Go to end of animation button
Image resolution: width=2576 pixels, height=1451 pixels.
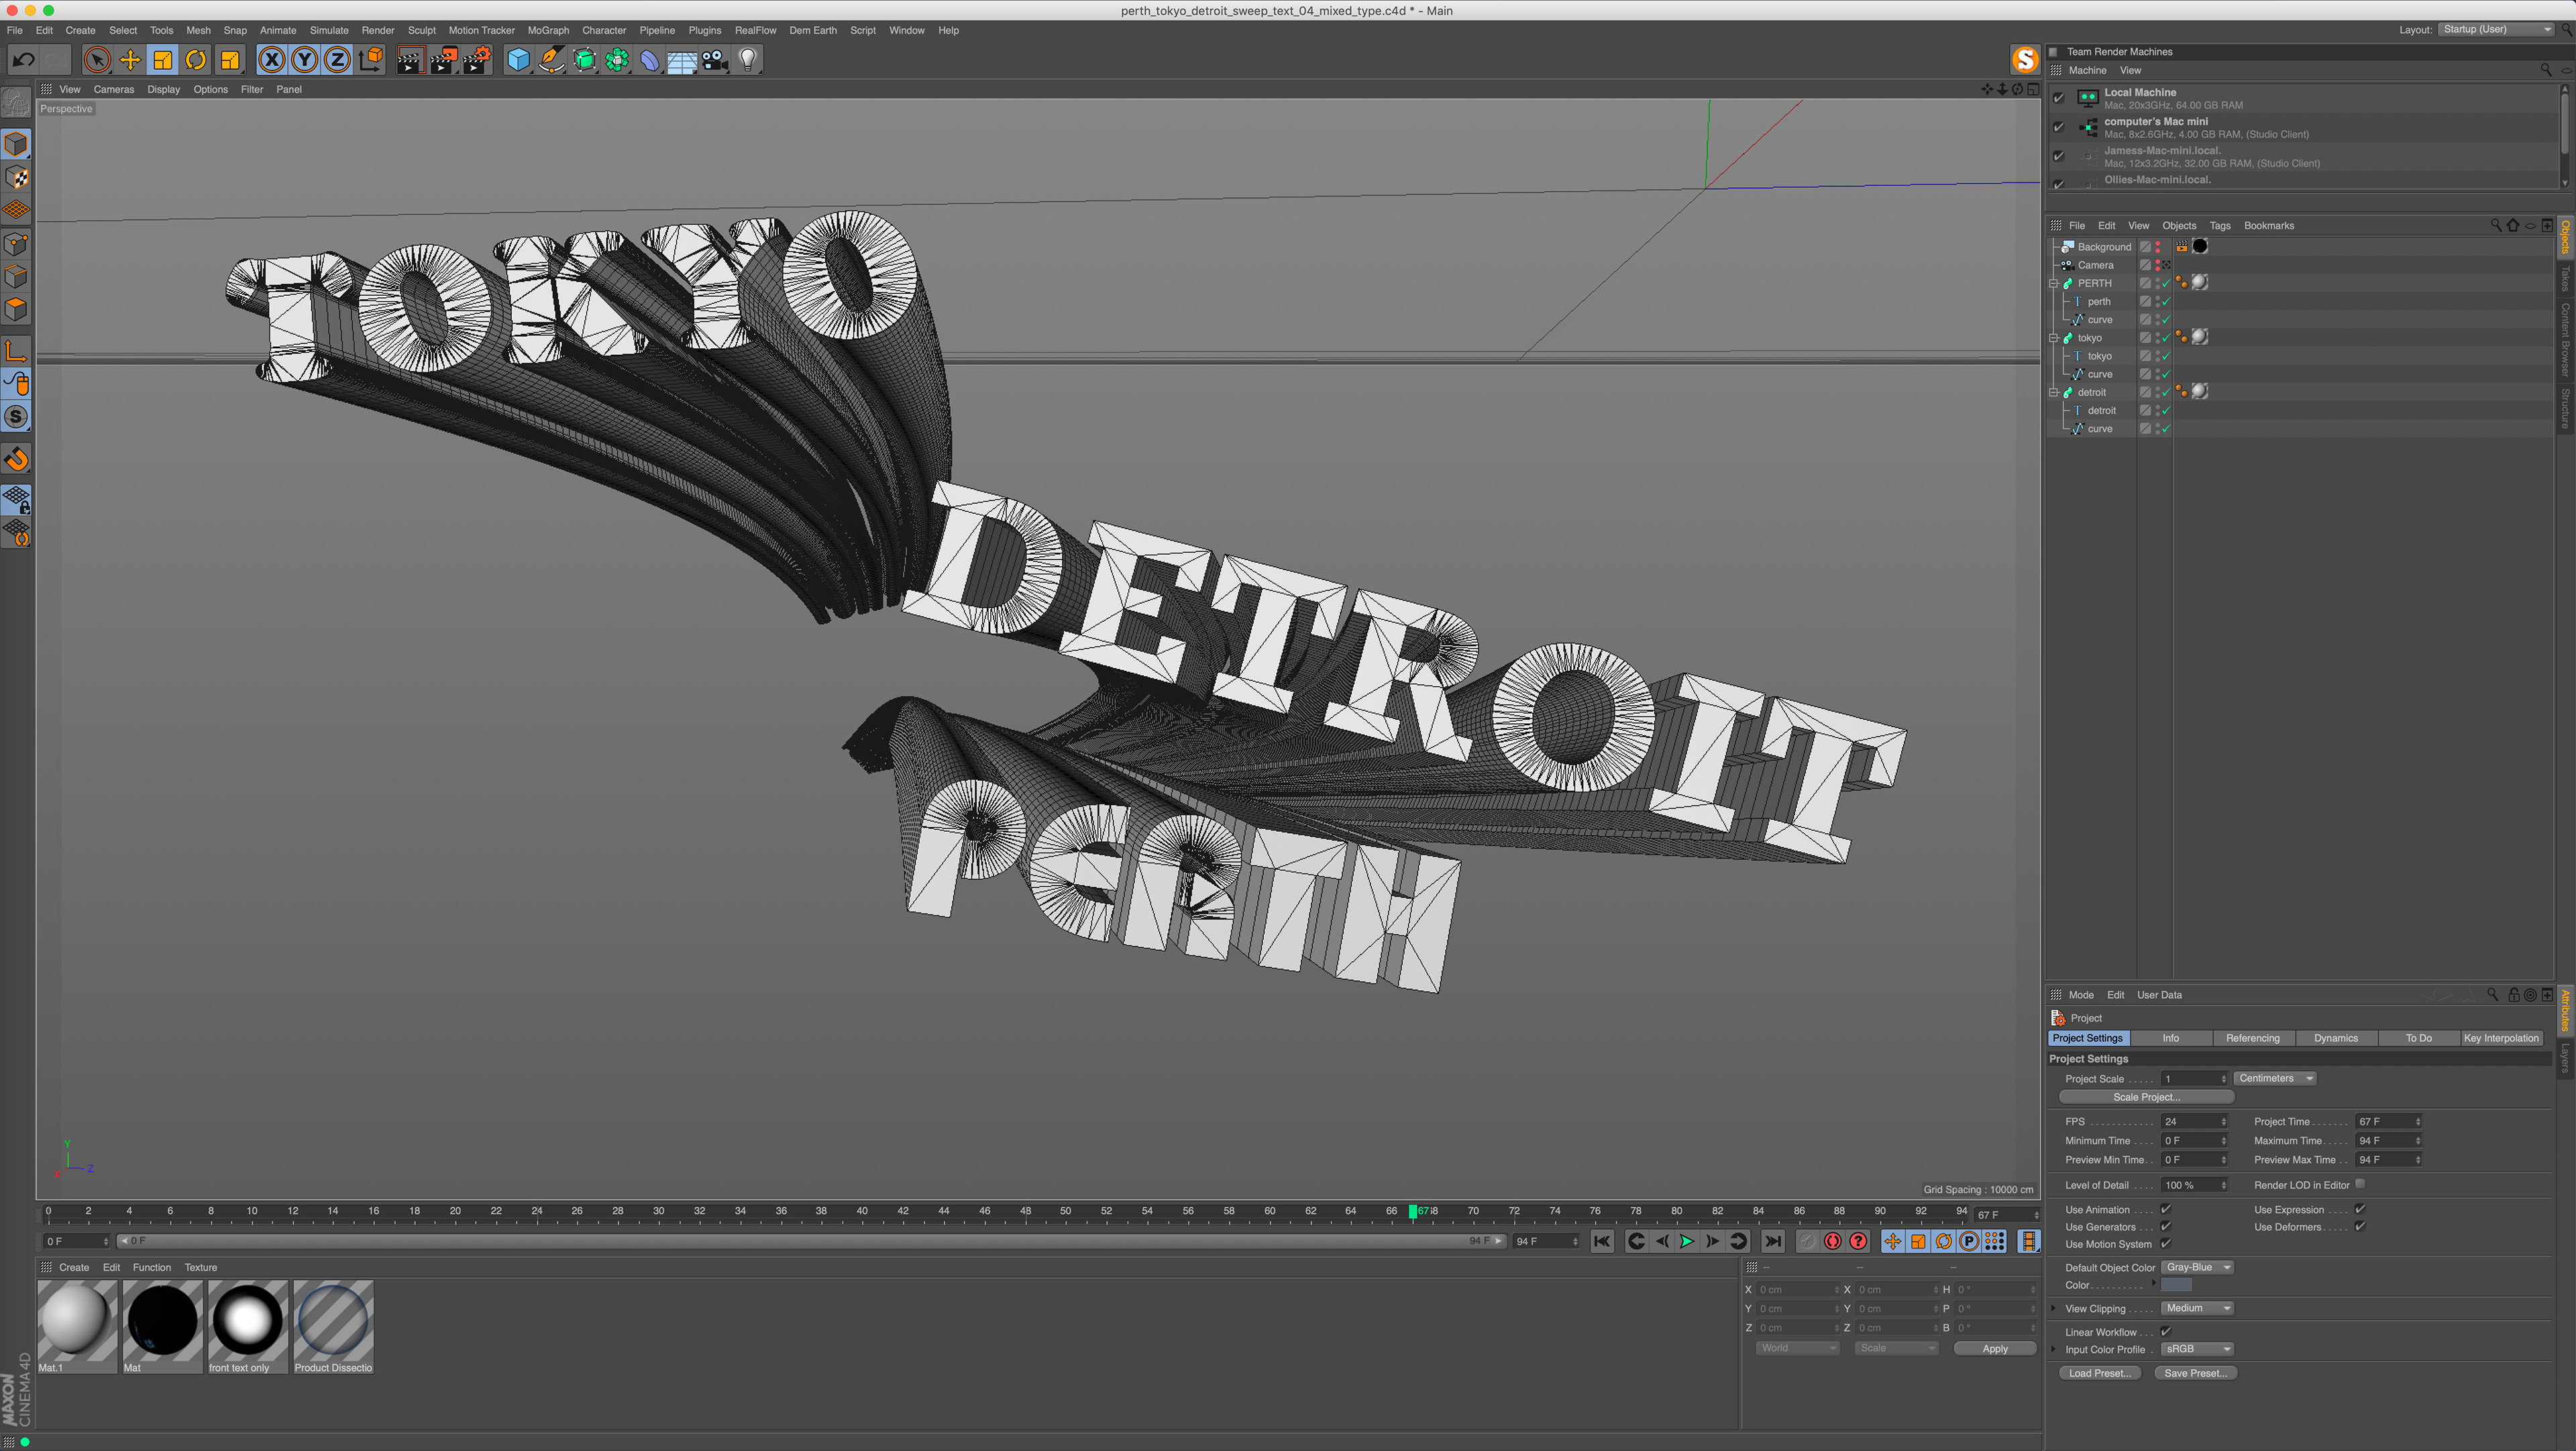[1772, 1241]
